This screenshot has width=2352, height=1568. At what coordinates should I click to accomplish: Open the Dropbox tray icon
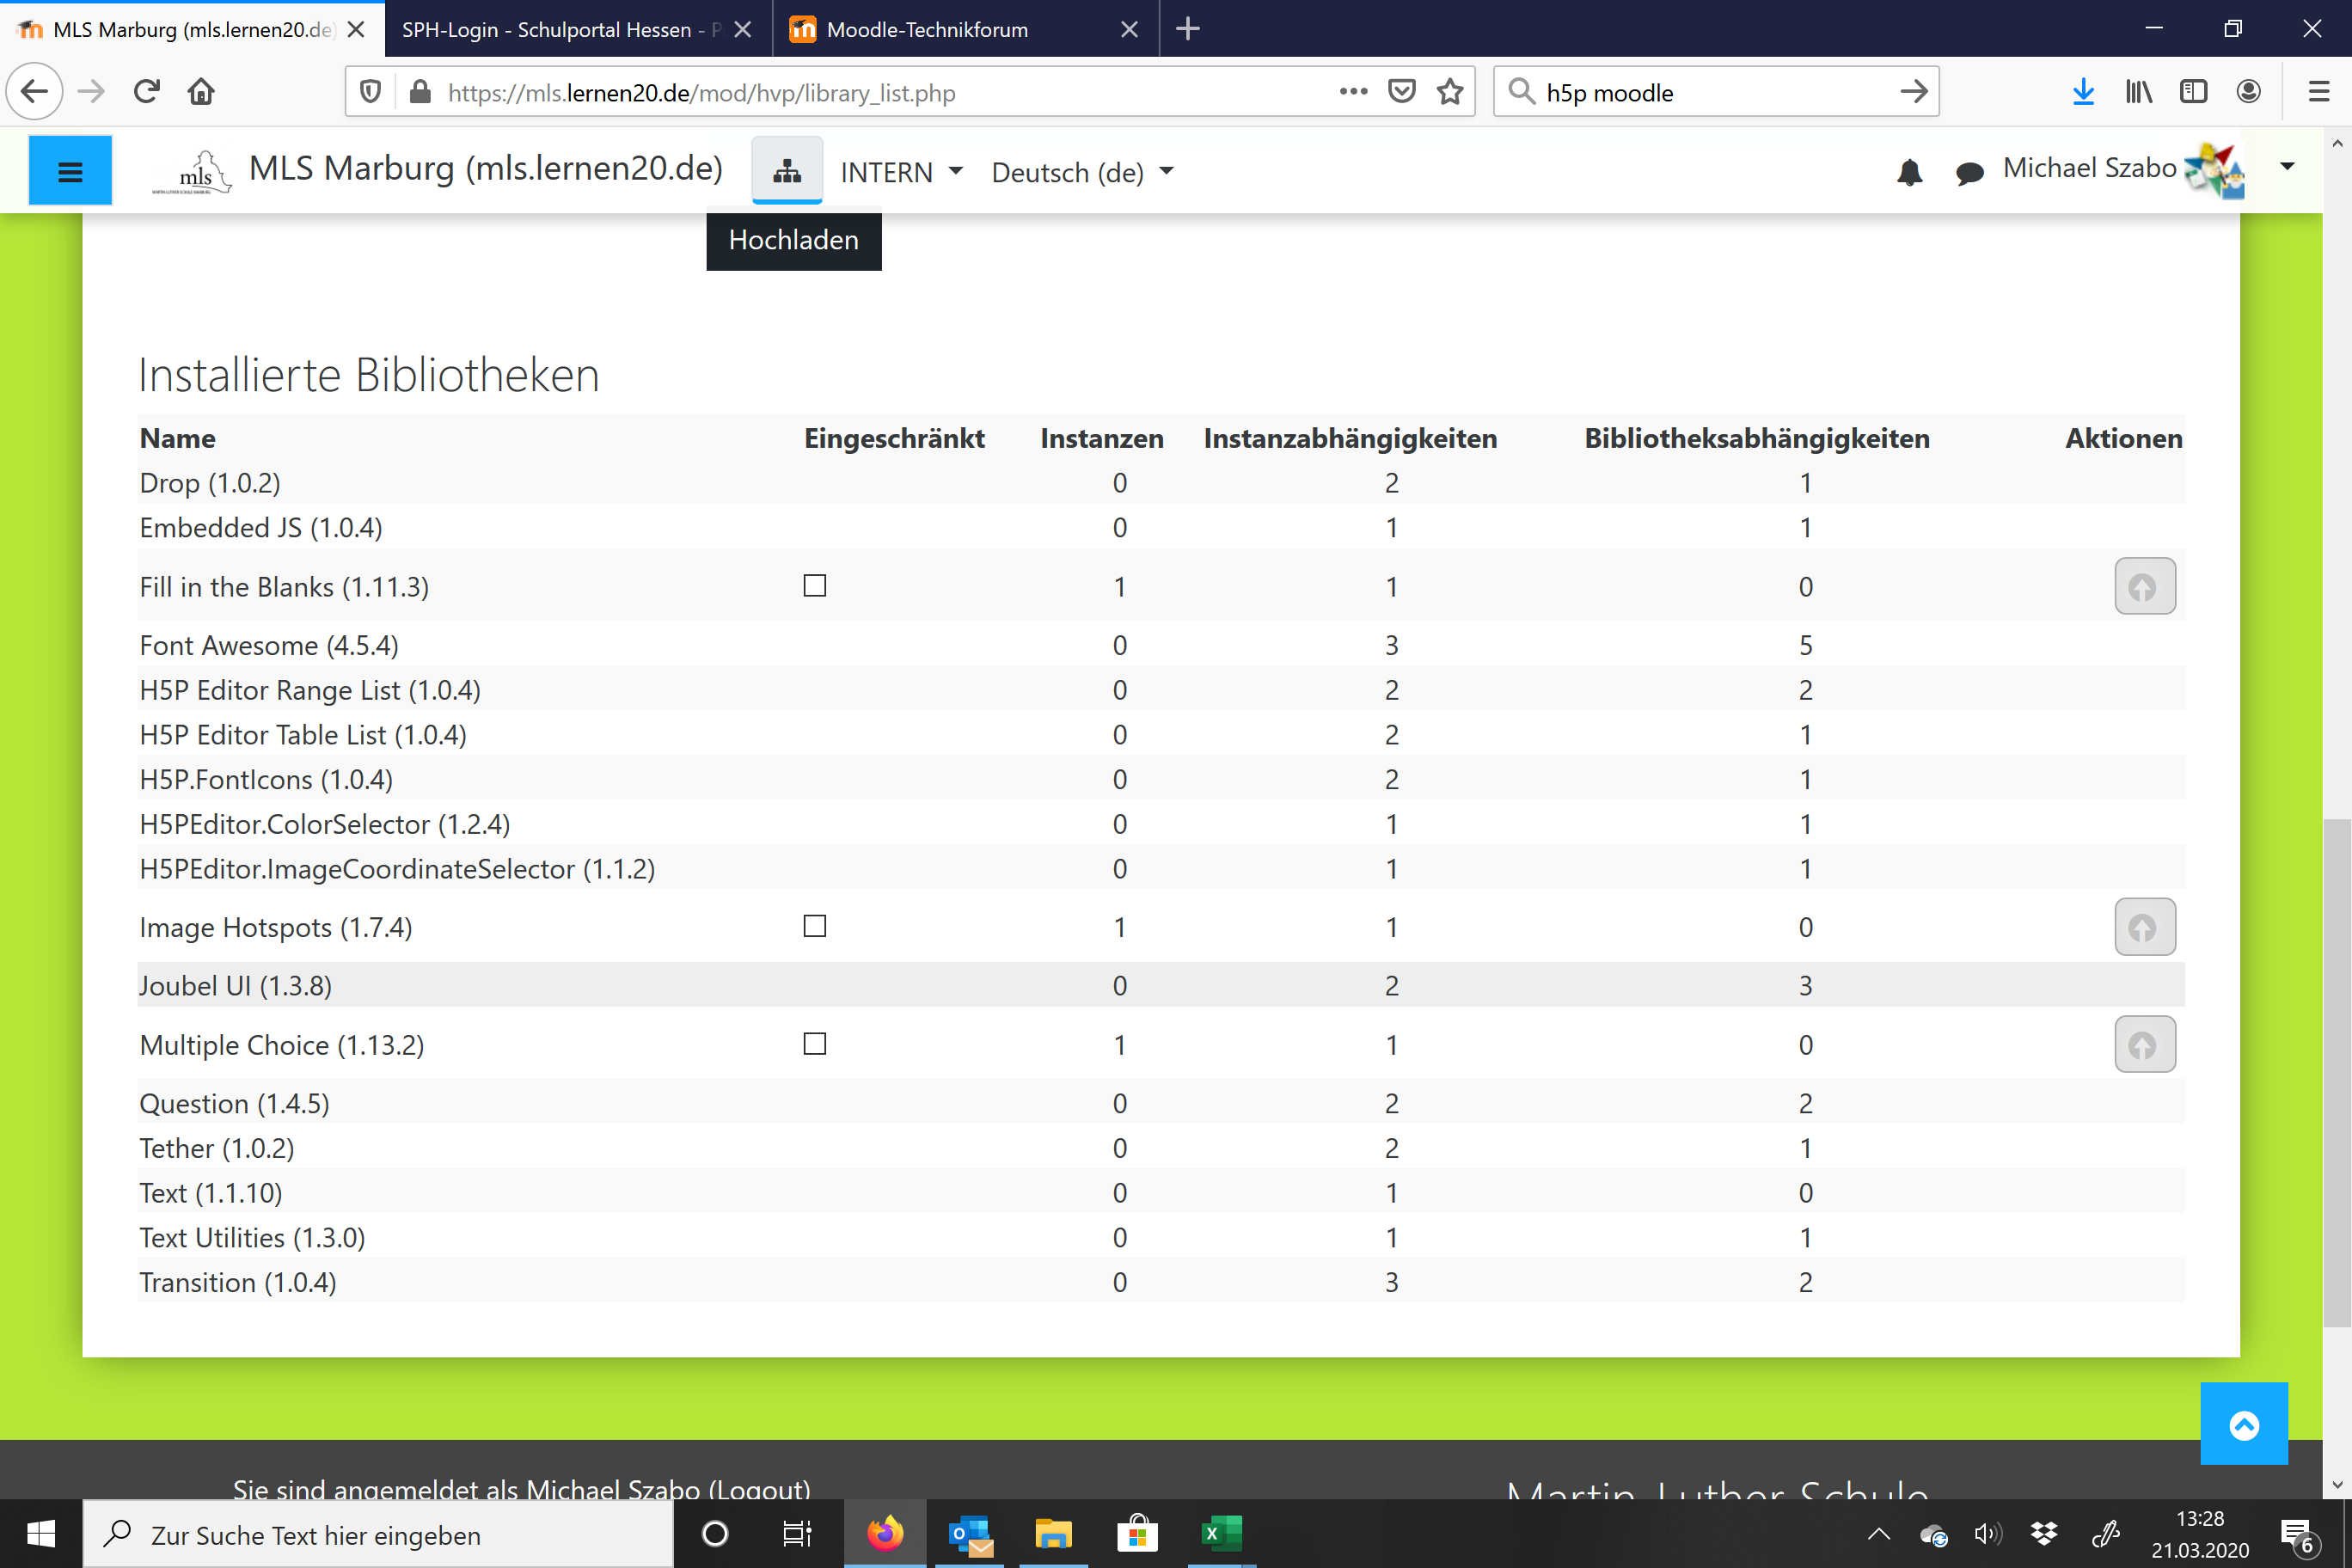point(2044,1533)
